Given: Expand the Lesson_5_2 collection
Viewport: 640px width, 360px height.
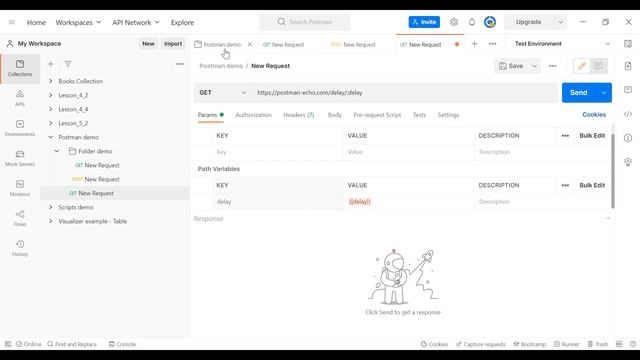Looking at the screenshot, I should (51, 123).
